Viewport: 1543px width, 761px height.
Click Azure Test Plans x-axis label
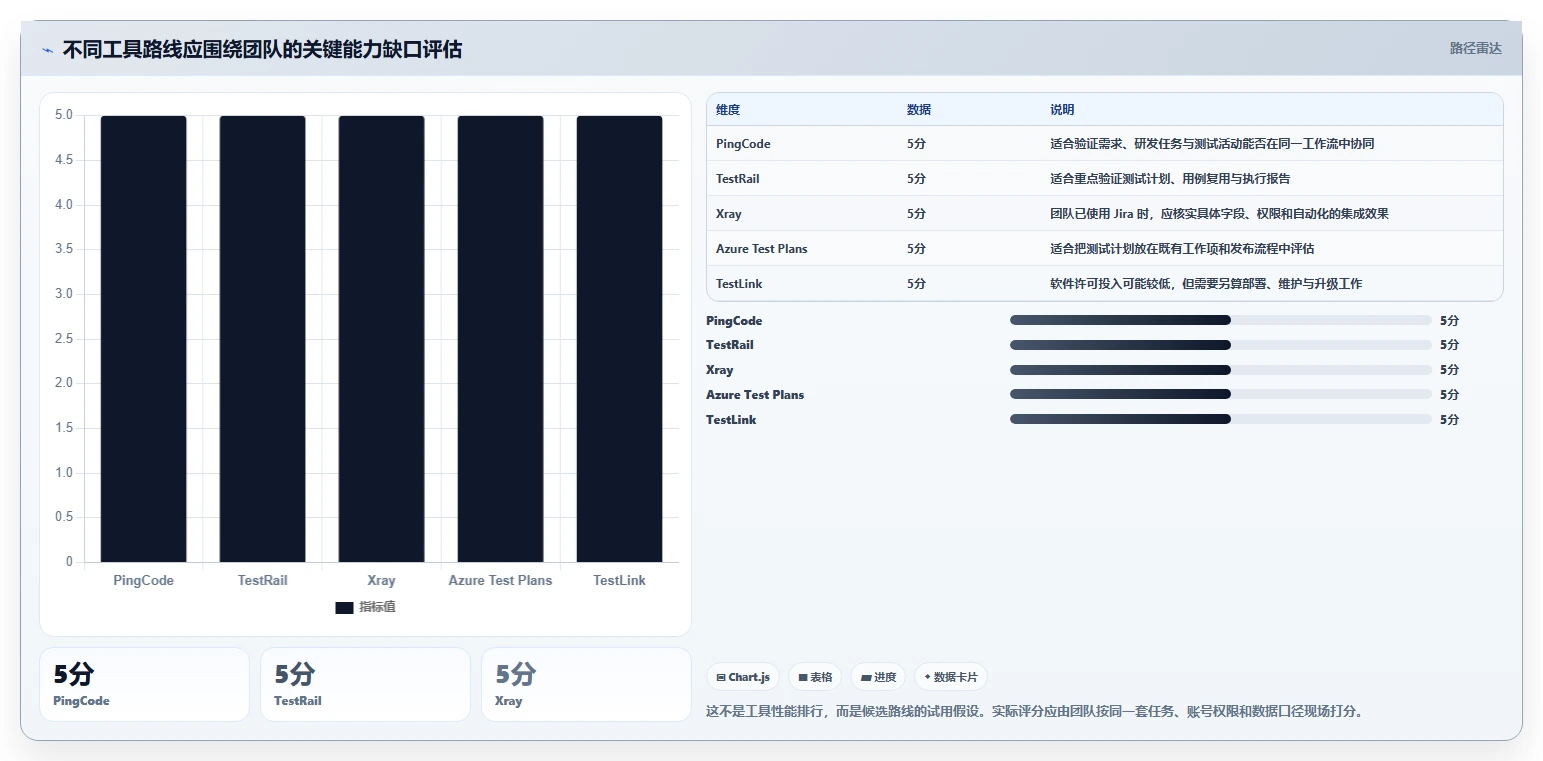pos(500,580)
